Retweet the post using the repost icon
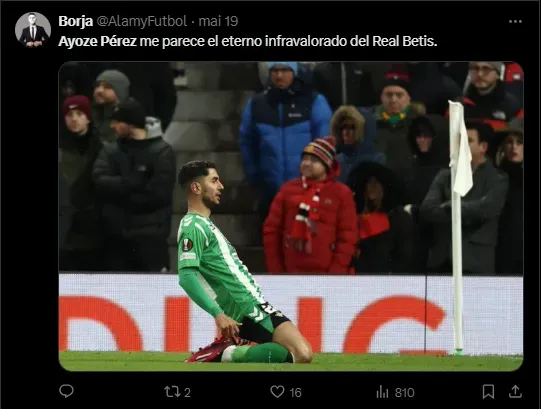The width and height of the screenshot is (541, 409). [171, 392]
